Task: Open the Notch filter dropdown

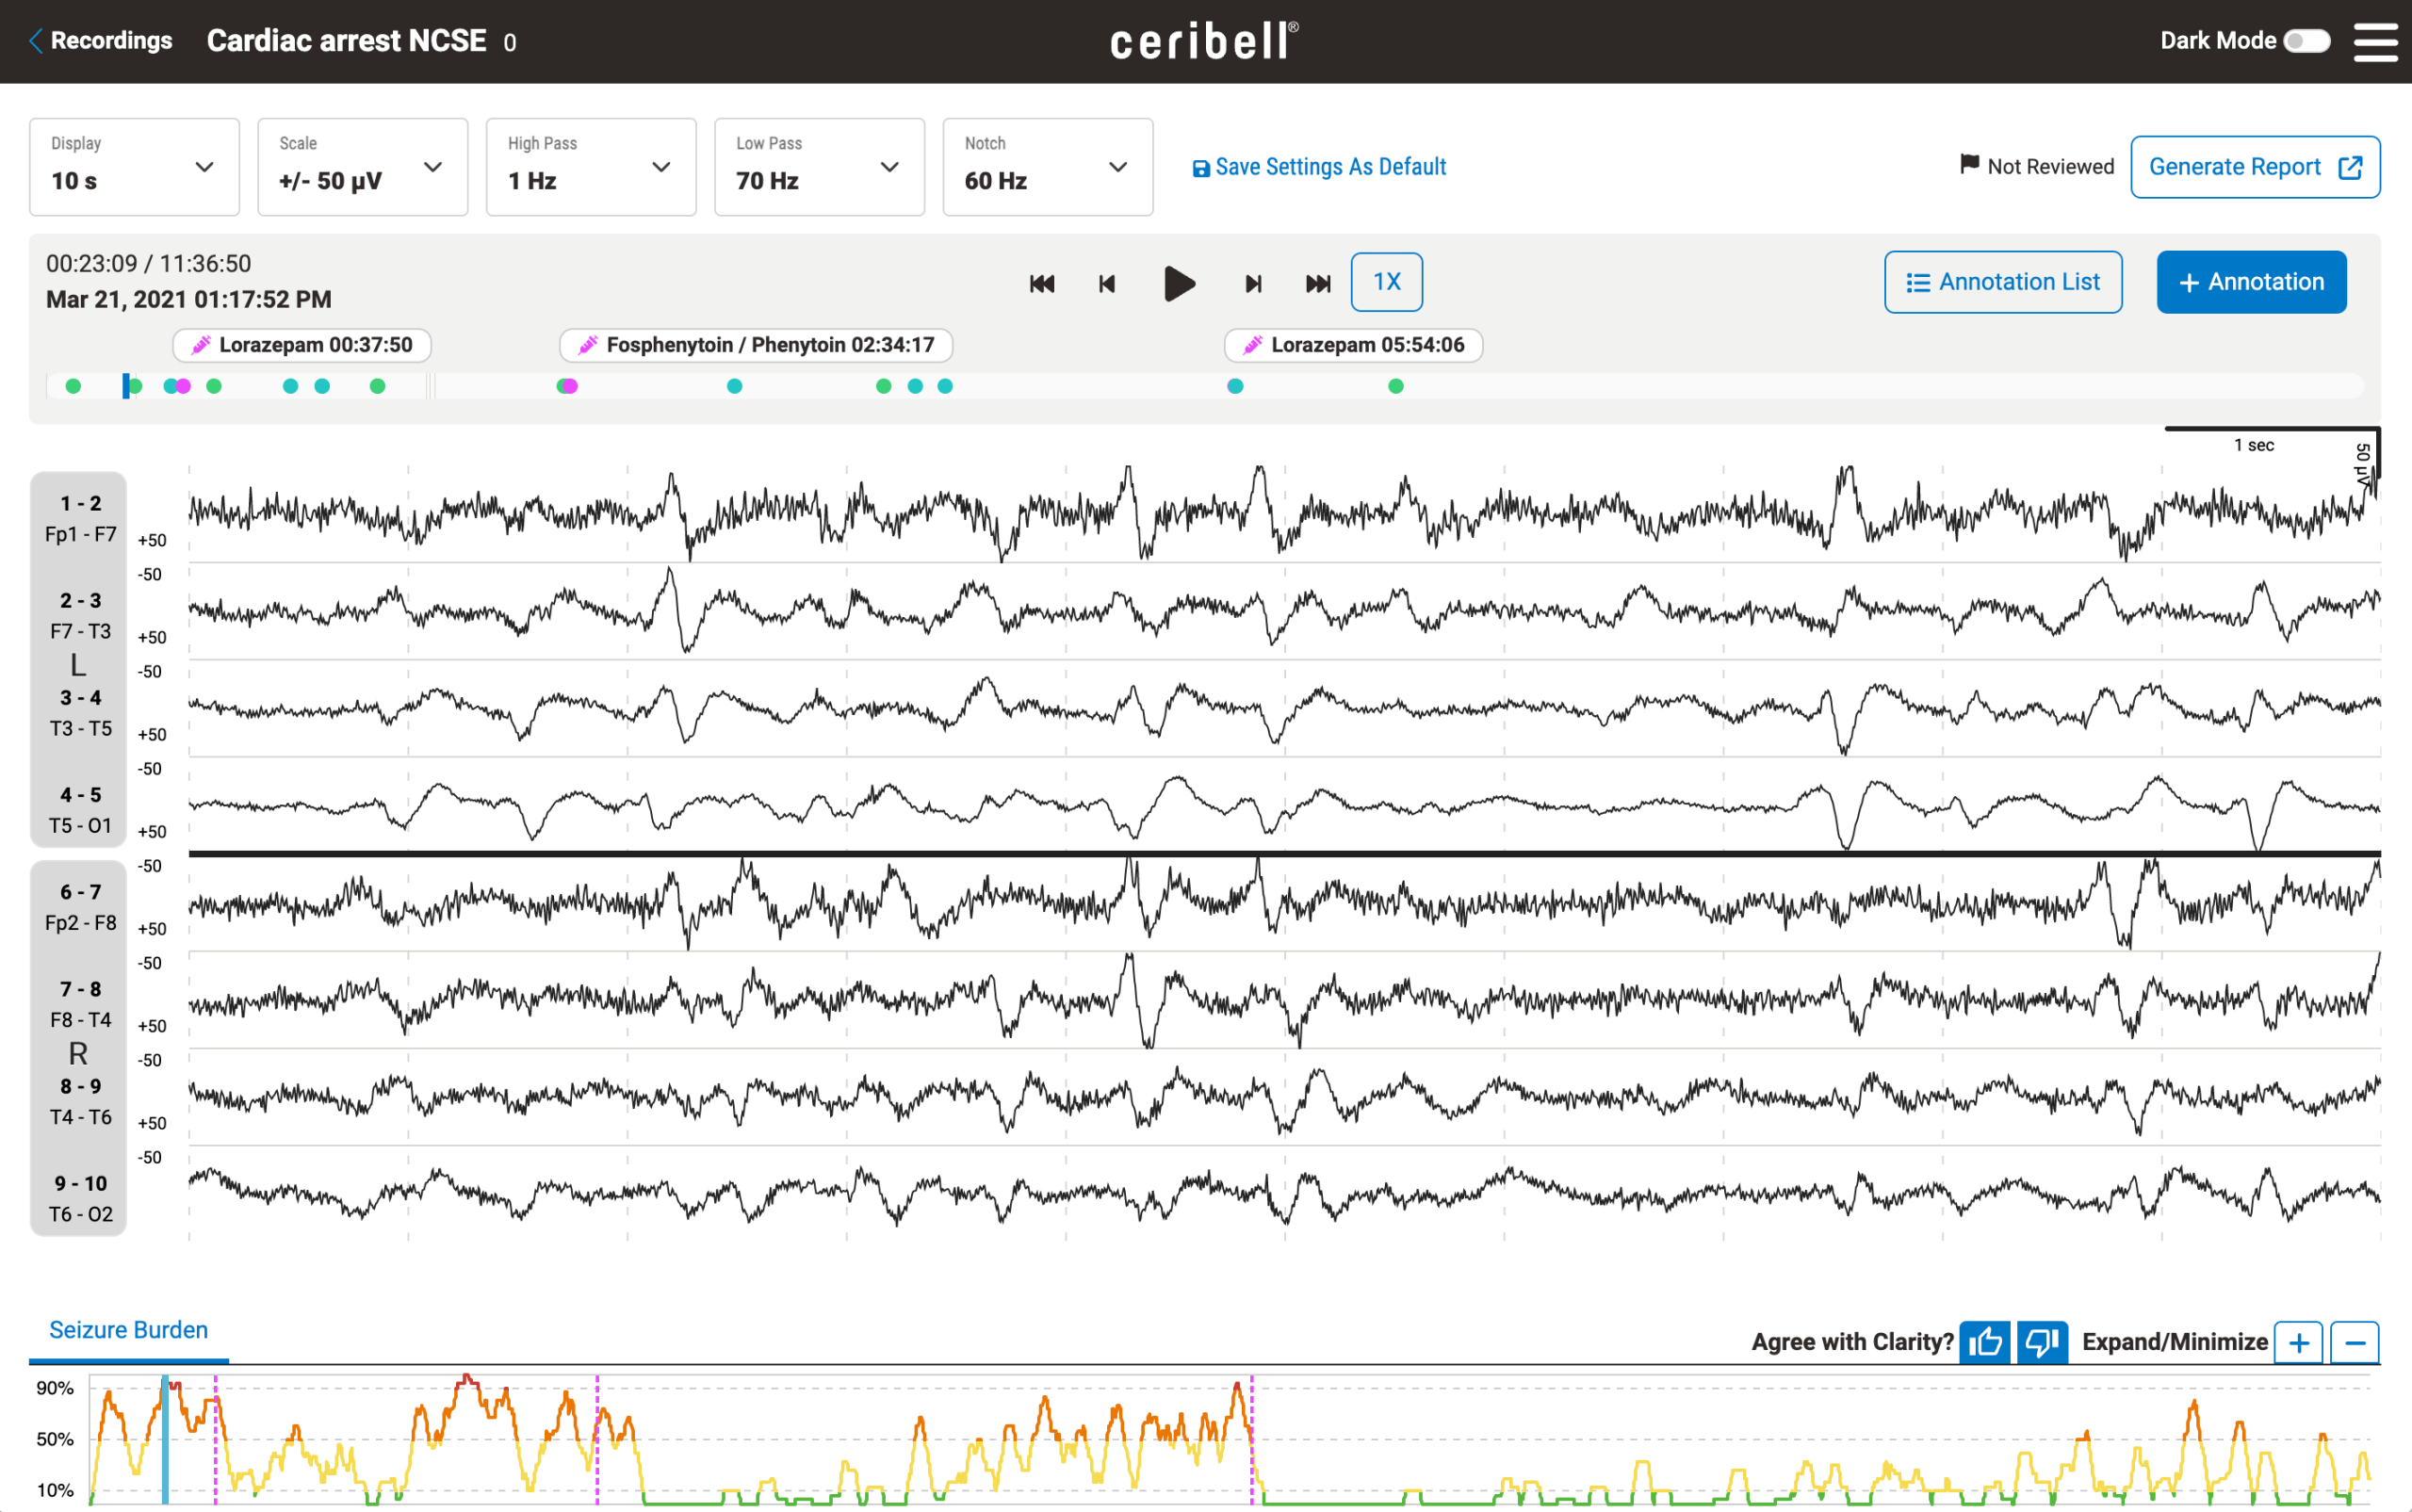Action: [x=1047, y=166]
